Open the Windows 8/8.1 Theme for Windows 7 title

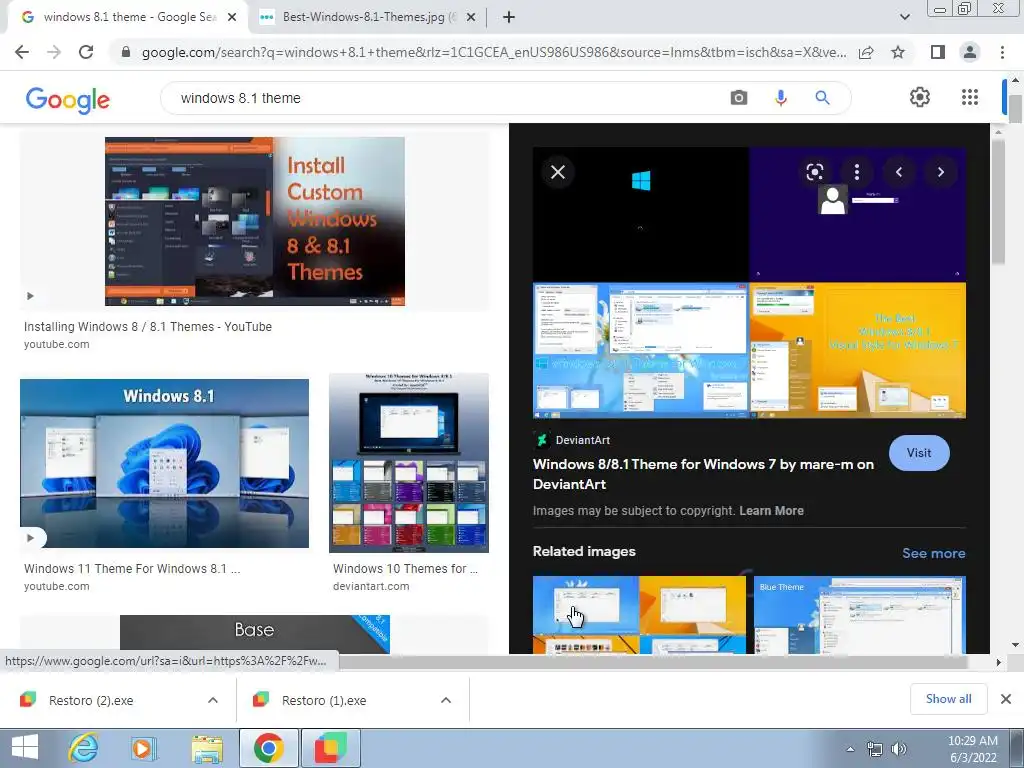click(x=703, y=474)
